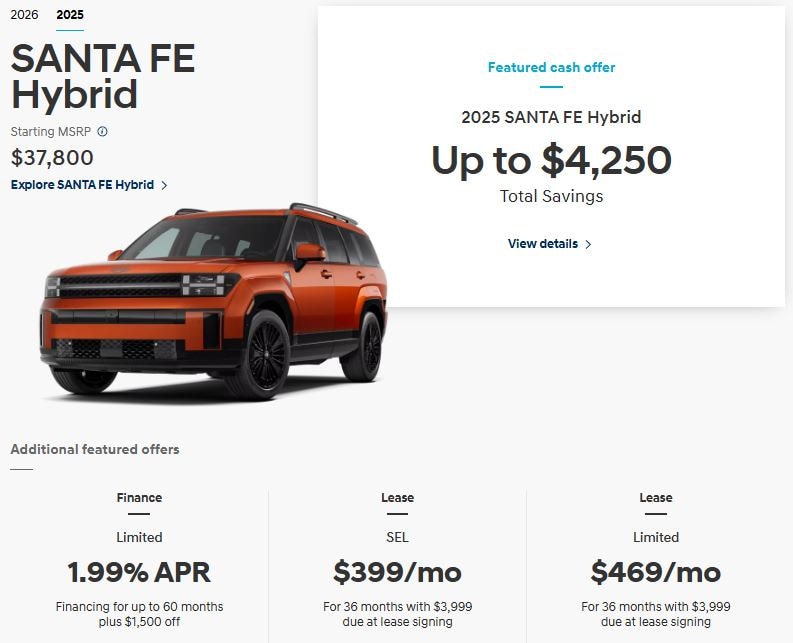
Task: Click the orange Santa Fe SUV image
Action: [x=212, y=300]
